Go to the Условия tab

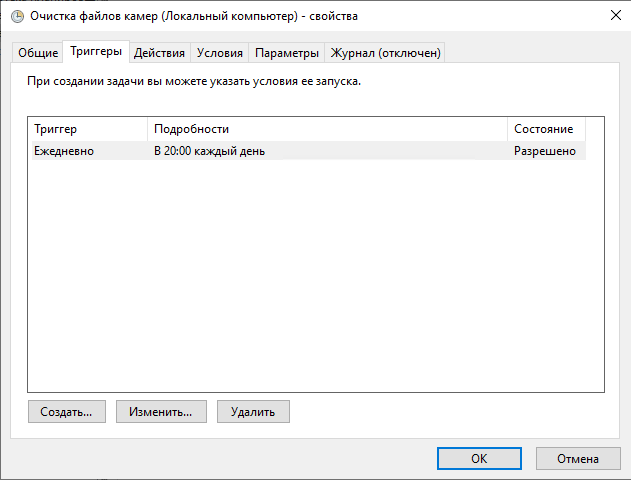220,53
